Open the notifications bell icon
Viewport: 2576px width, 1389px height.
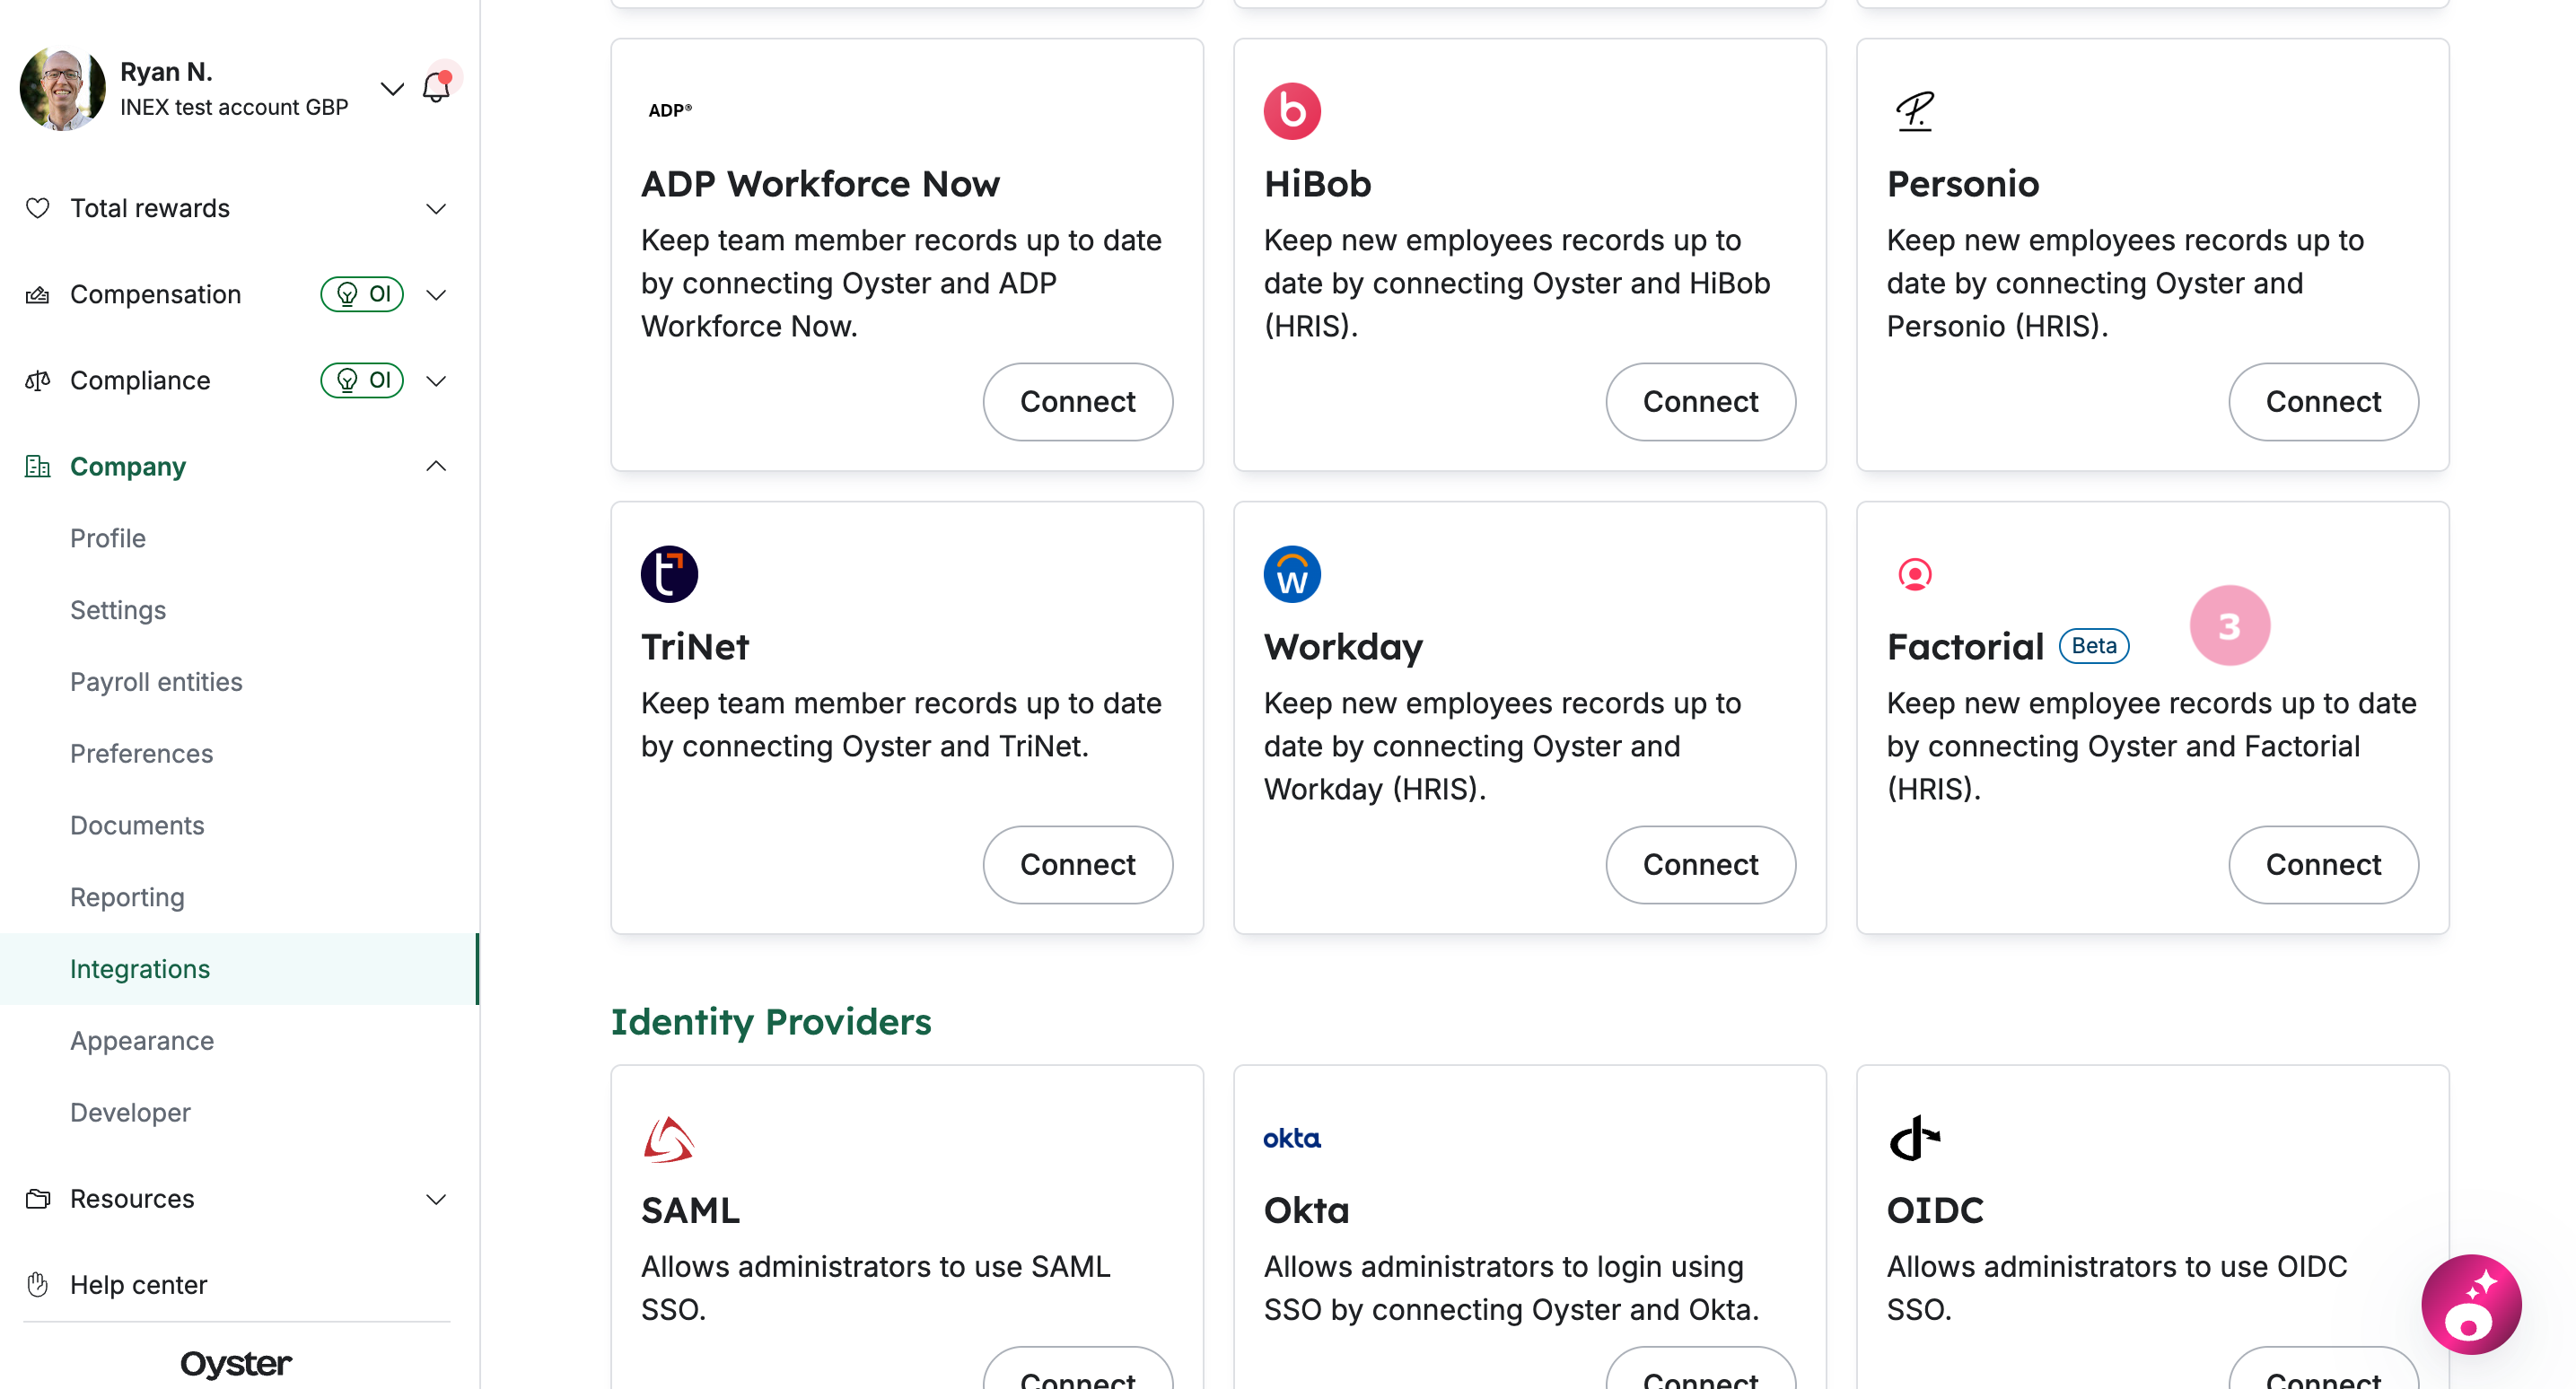pos(437,87)
